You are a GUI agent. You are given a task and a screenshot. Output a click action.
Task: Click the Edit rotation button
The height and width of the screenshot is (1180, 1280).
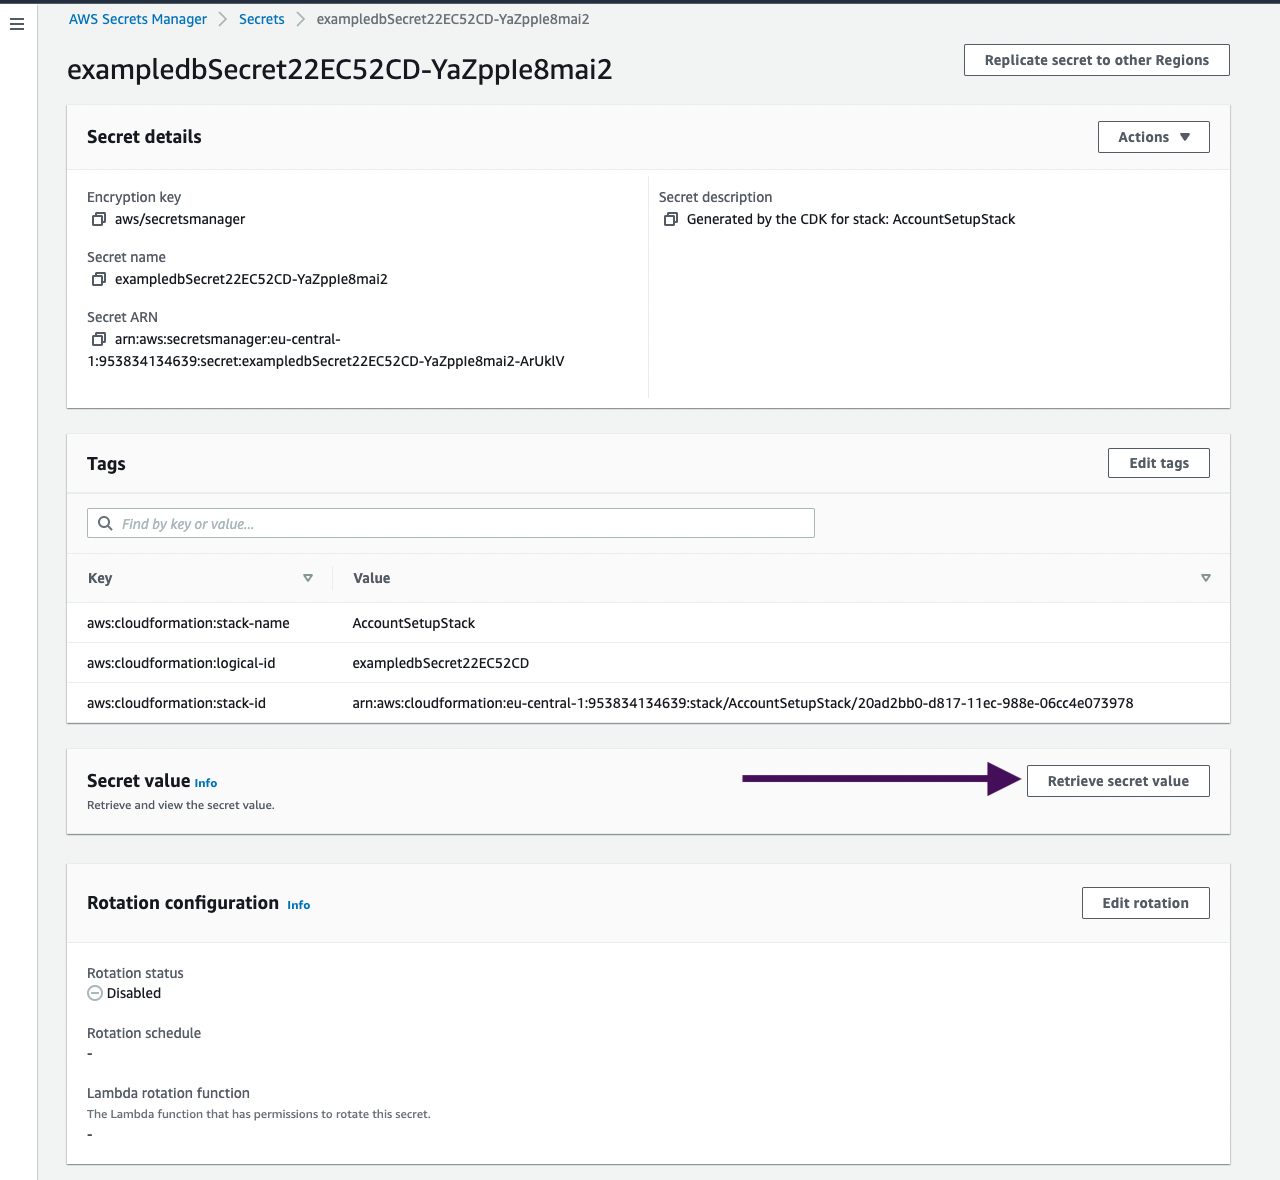point(1146,903)
